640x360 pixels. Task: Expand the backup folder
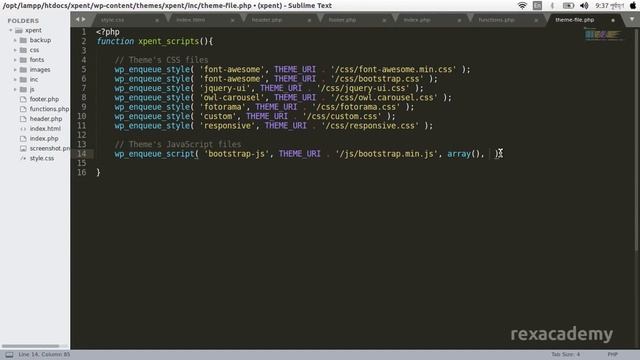(15, 40)
